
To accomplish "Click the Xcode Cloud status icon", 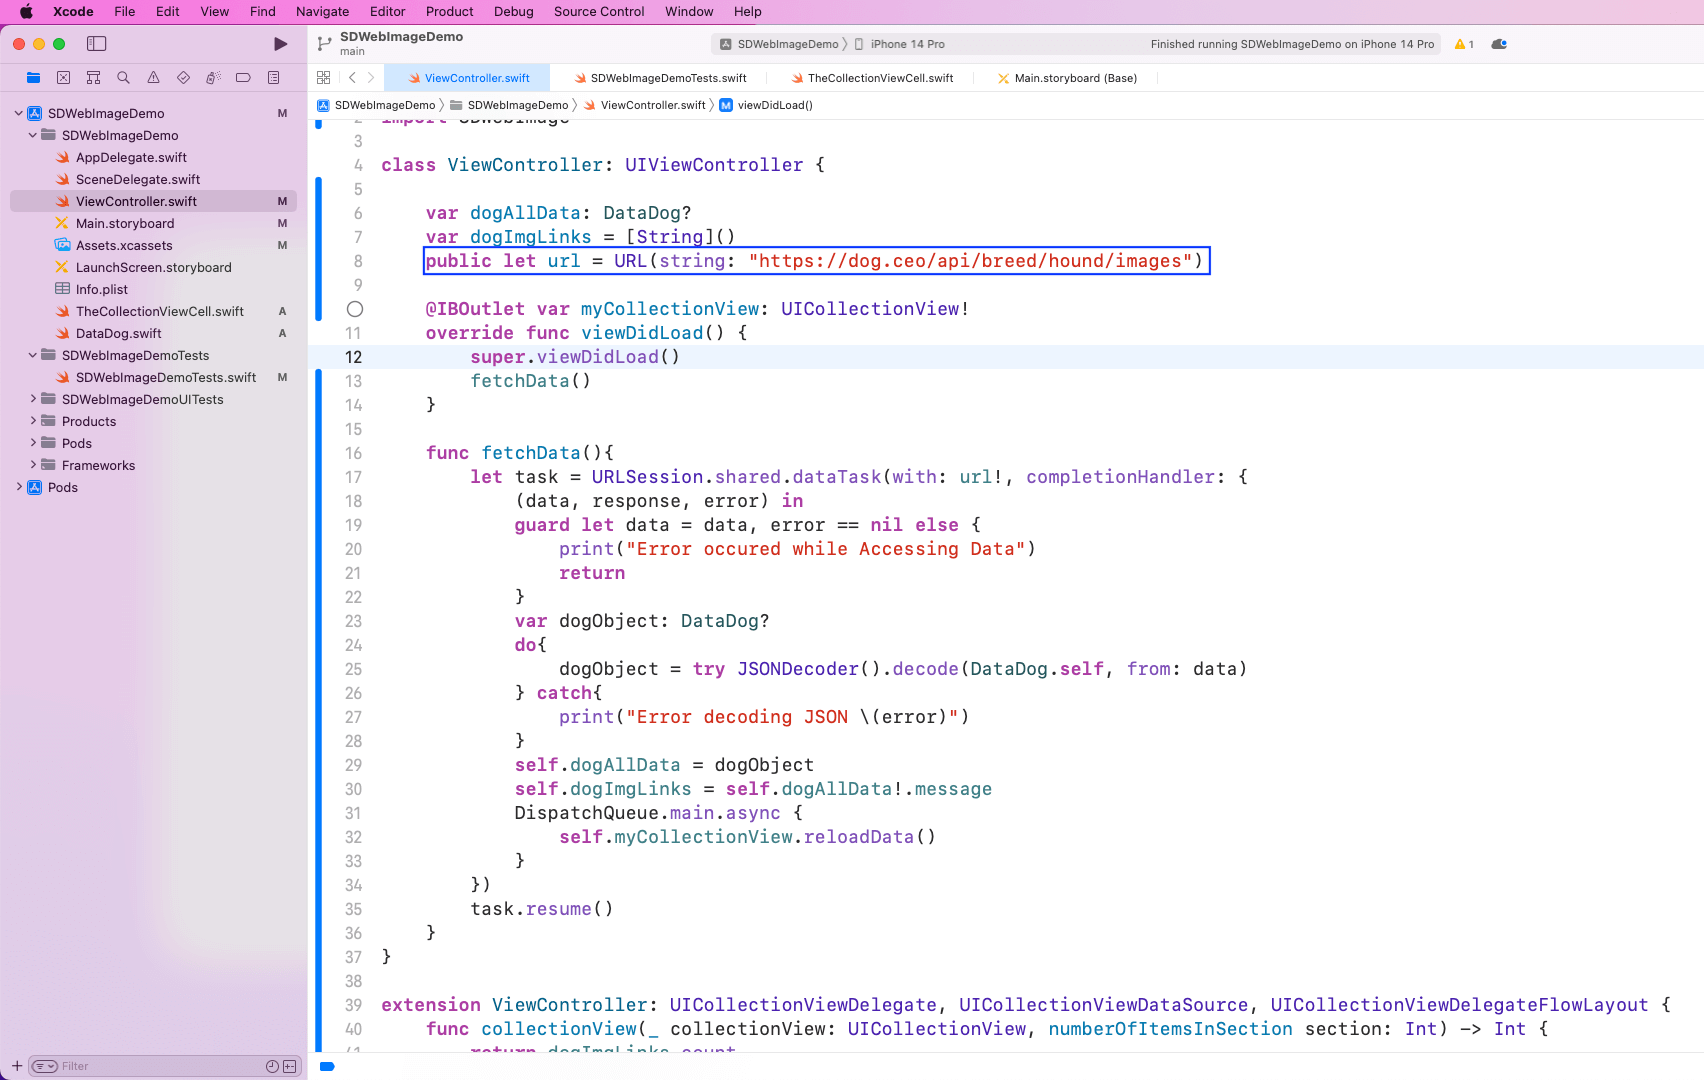I will 1499,44.
